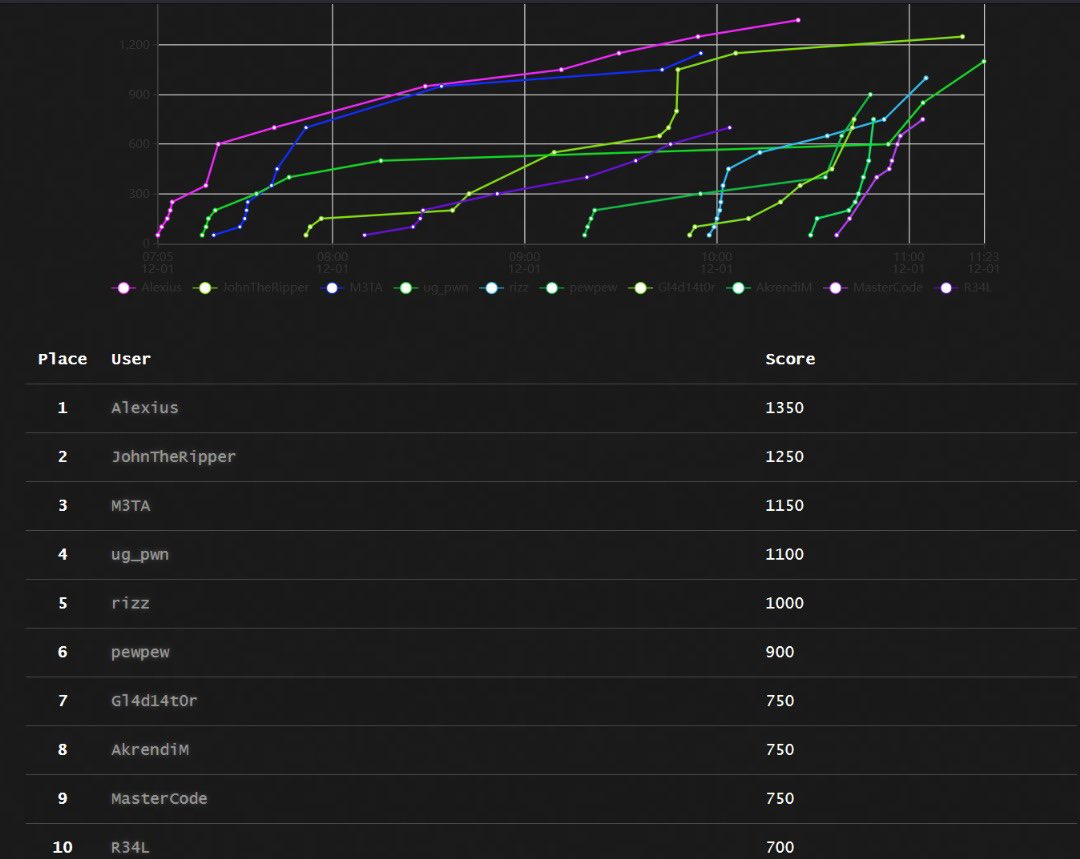Open ug_pwn user row link
The width and height of the screenshot is (1080, 859).
tap(140, 555)
